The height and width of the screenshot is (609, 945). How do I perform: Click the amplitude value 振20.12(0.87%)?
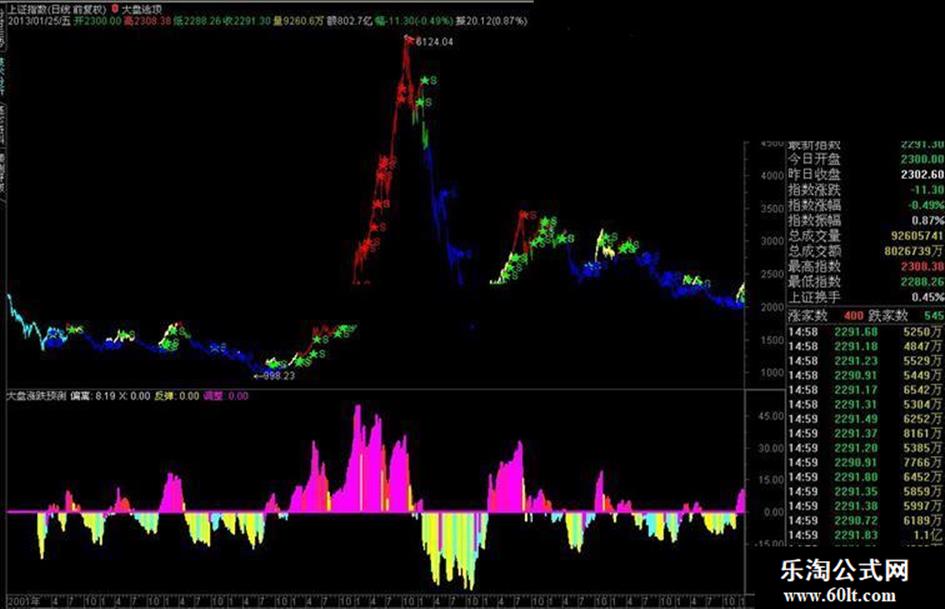coord(492,21)
